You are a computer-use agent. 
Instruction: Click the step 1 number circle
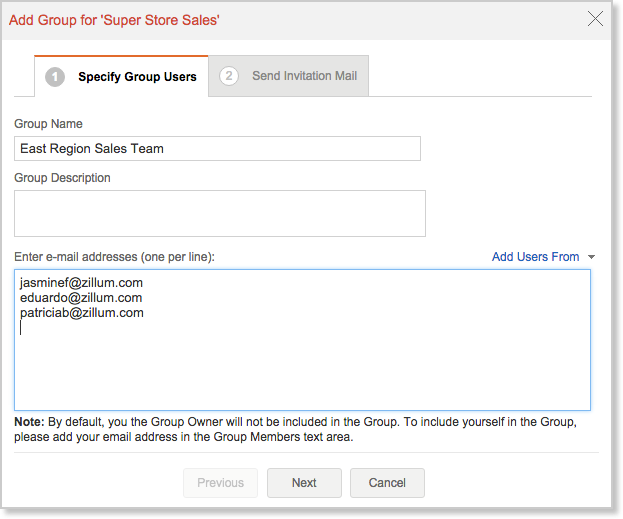click(x=56, y=77)
